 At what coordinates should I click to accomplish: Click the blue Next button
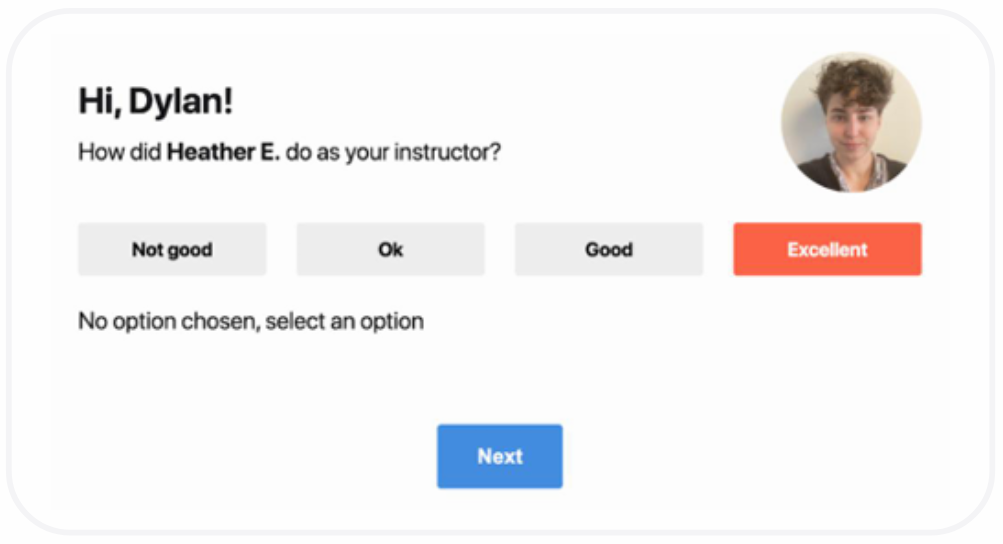click(x=499, y=456)
